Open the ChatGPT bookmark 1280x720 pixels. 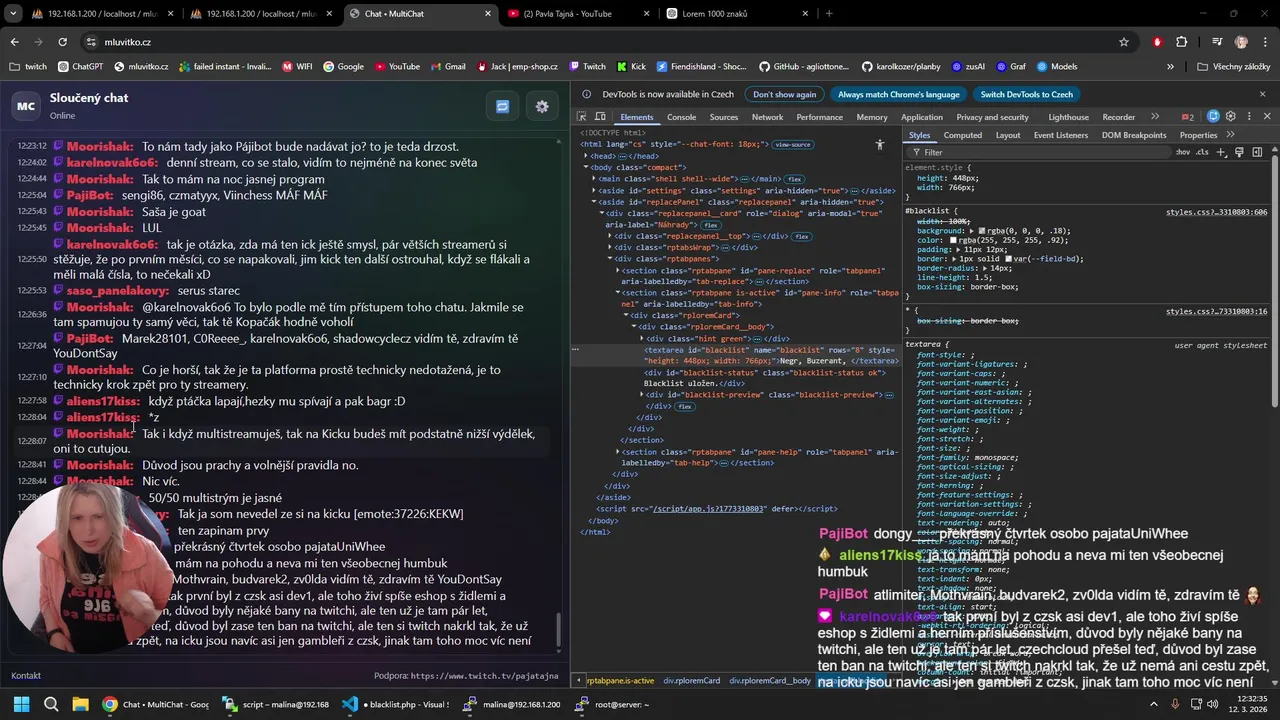point(80,66)
